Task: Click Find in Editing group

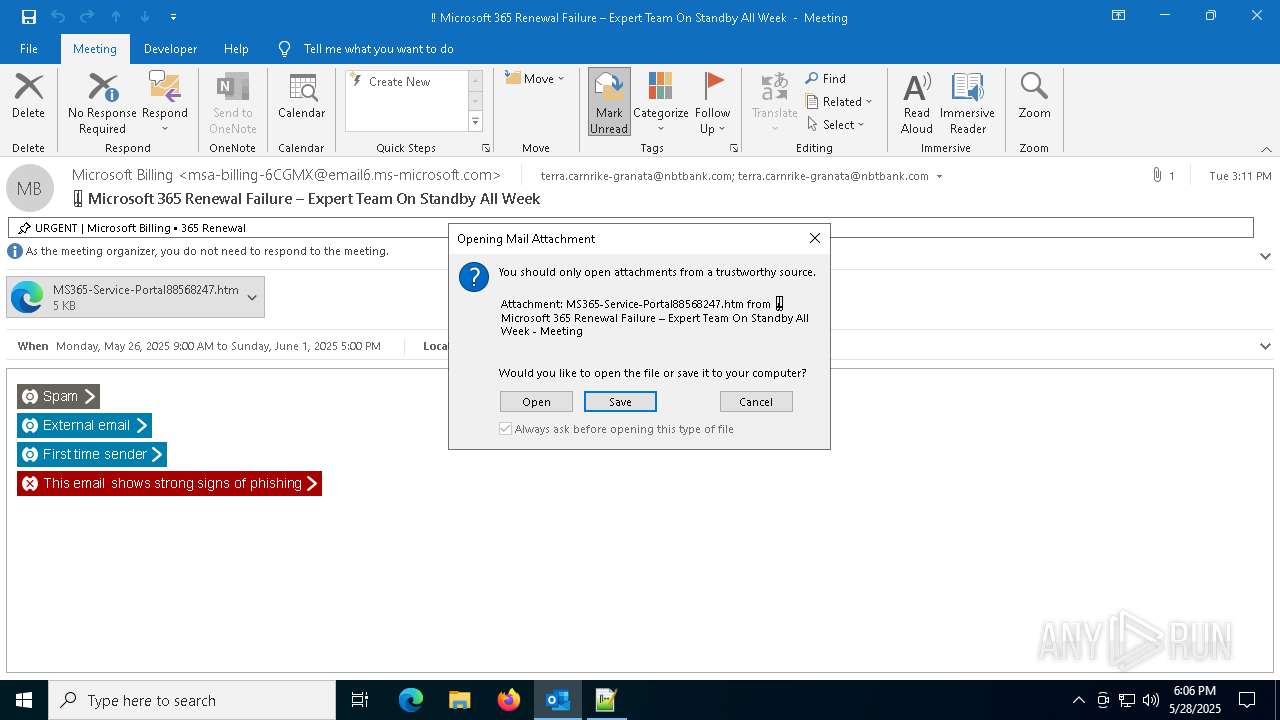Action: pyautogui.click(x=826, y=79)
